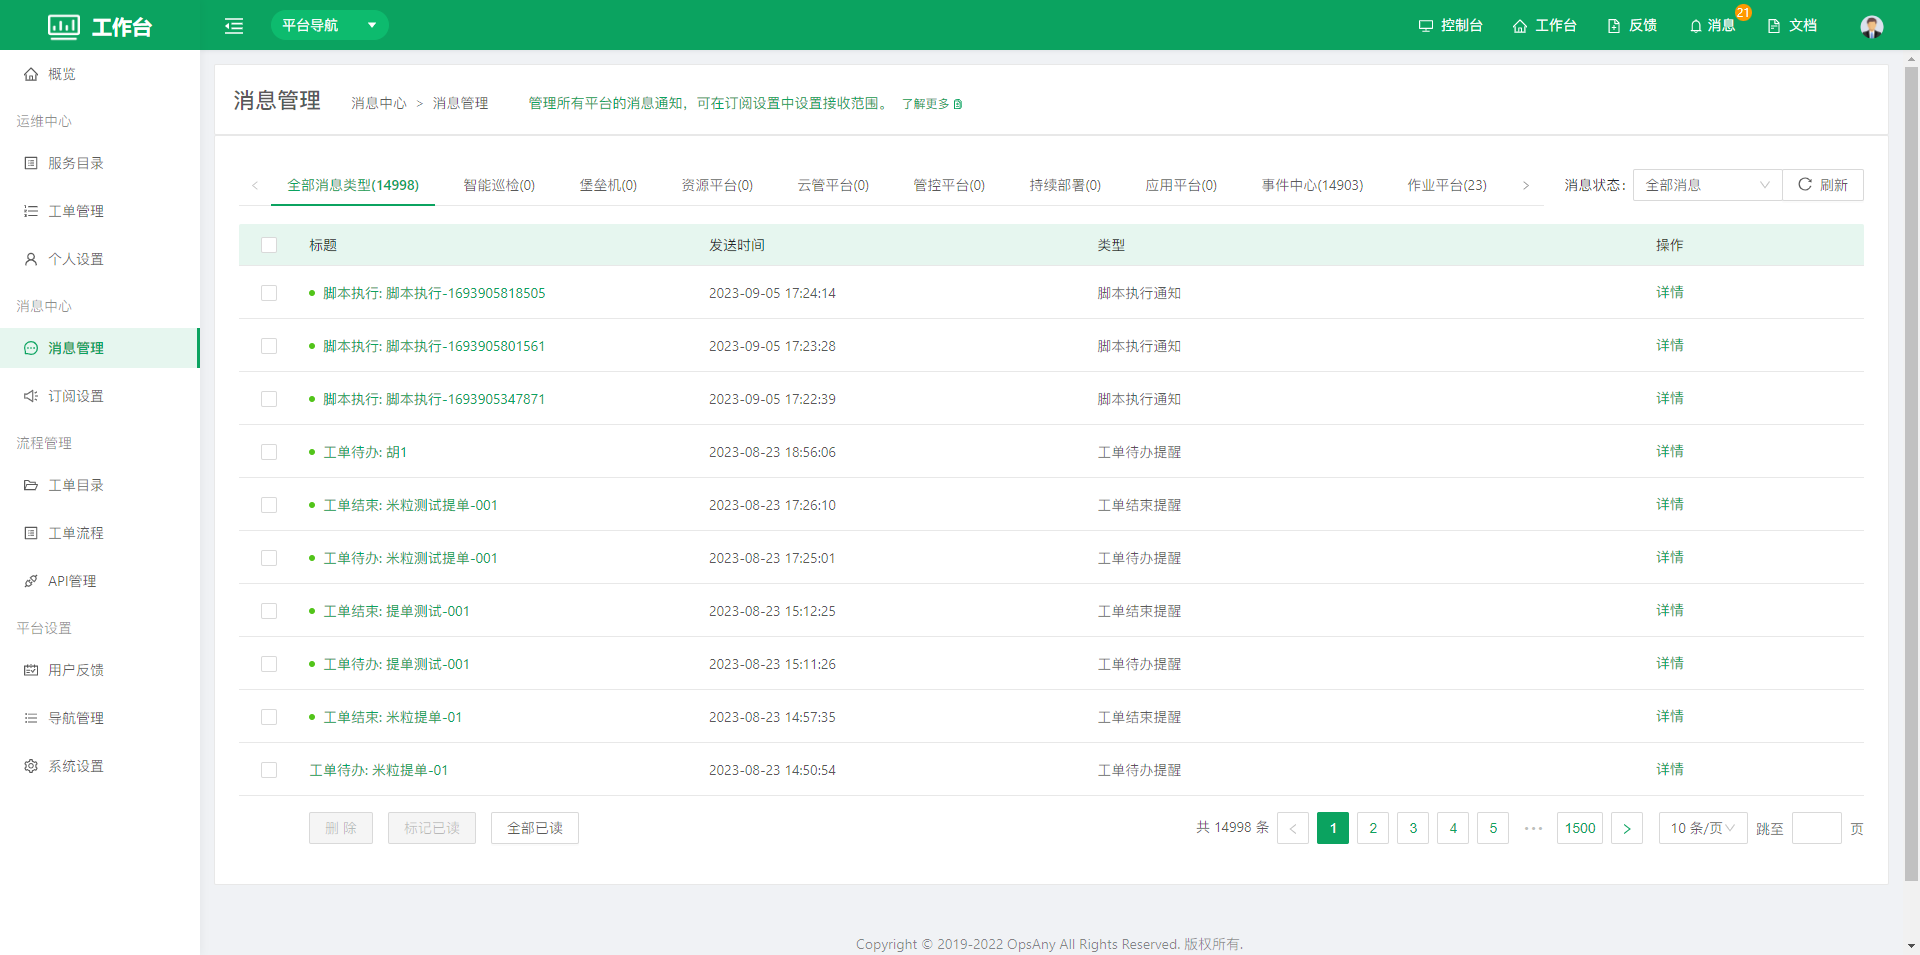Switch to 作业平台(23) tab

point(1447,185)
